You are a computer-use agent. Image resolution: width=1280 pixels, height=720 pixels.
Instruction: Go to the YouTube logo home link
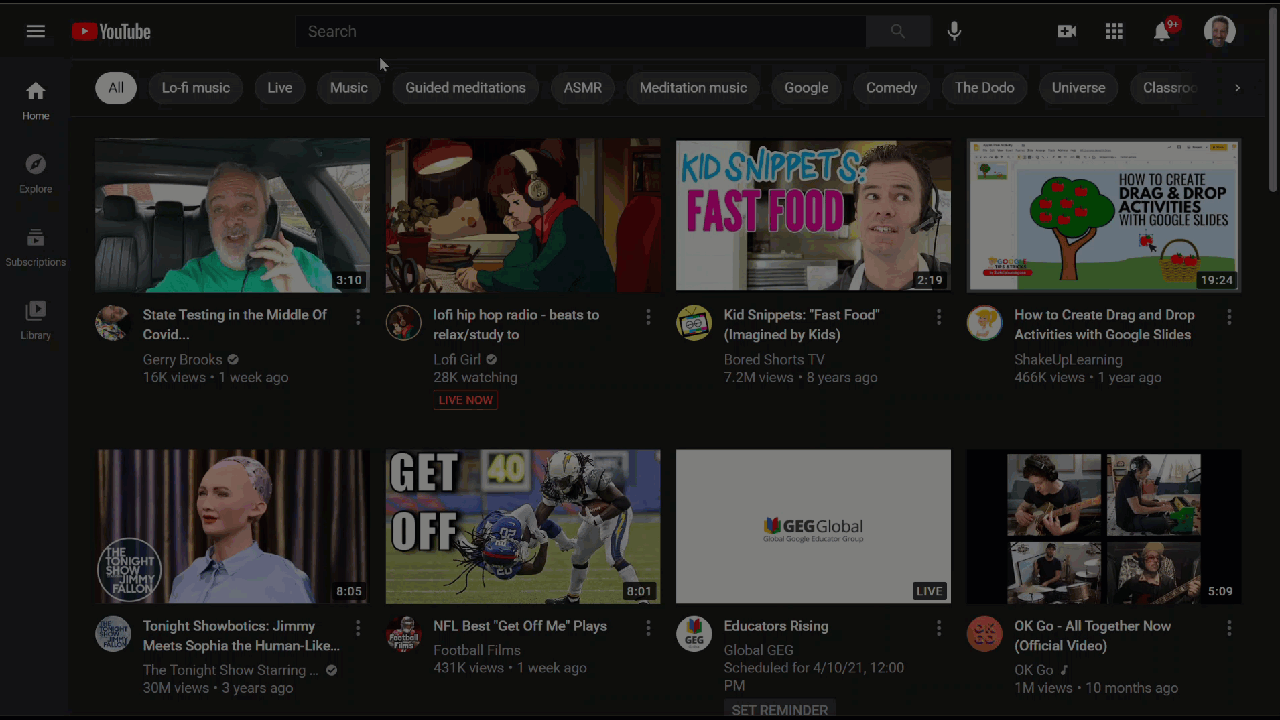pos(111,32)
